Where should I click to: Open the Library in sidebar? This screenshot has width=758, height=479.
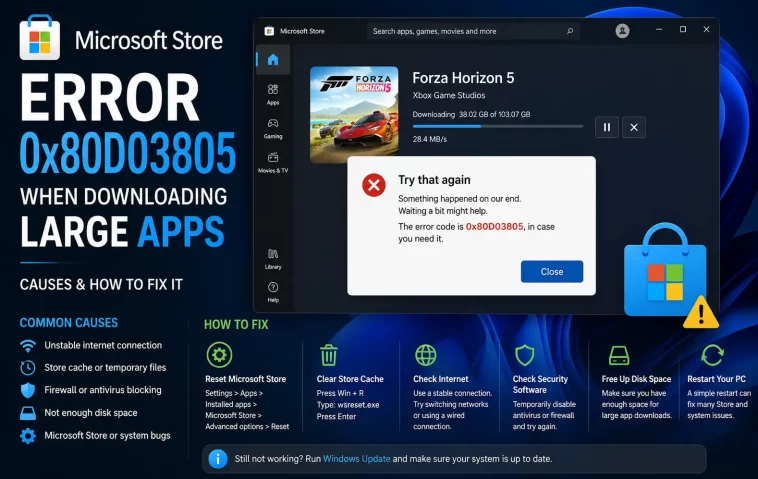tap(273, 259)
